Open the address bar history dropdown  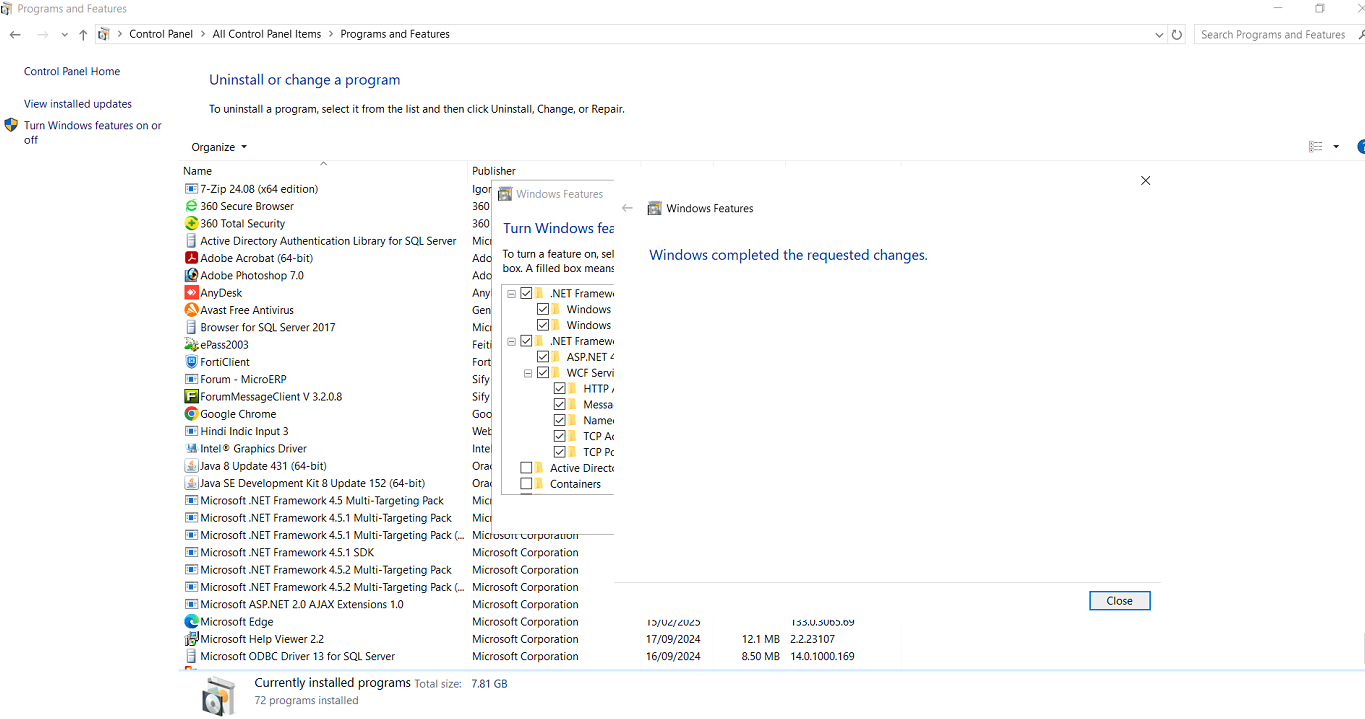tap(1159, 34)
